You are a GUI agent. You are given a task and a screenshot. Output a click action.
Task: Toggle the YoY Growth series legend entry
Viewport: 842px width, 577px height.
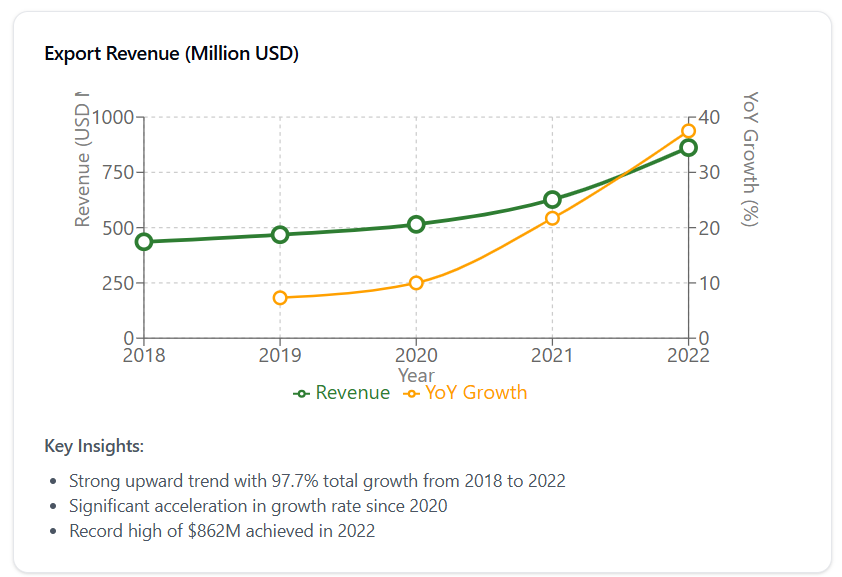465,393
